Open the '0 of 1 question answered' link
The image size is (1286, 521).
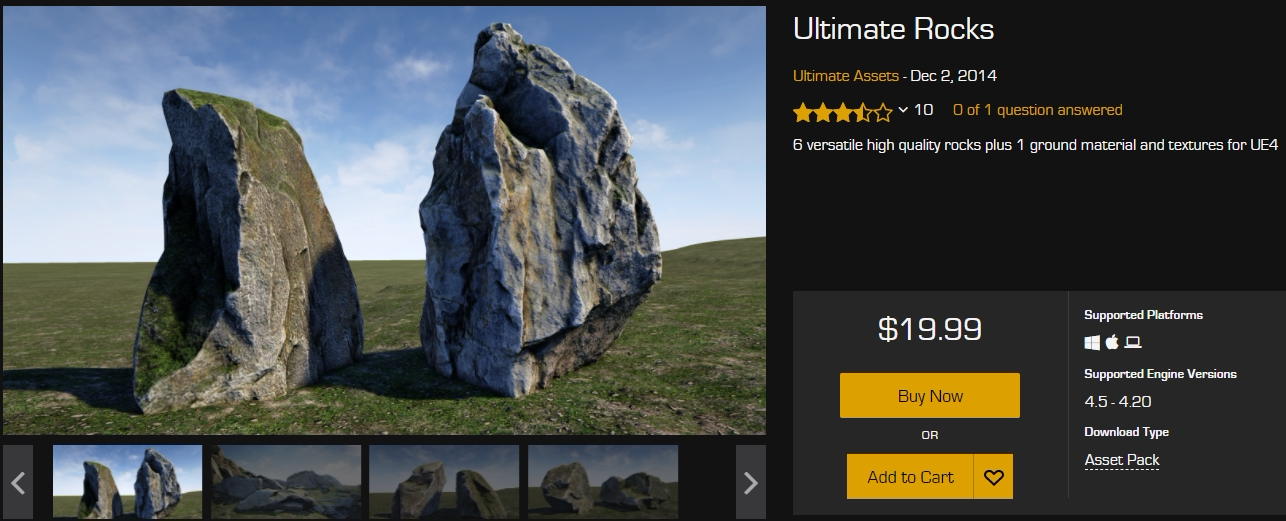click(1037, 110)
